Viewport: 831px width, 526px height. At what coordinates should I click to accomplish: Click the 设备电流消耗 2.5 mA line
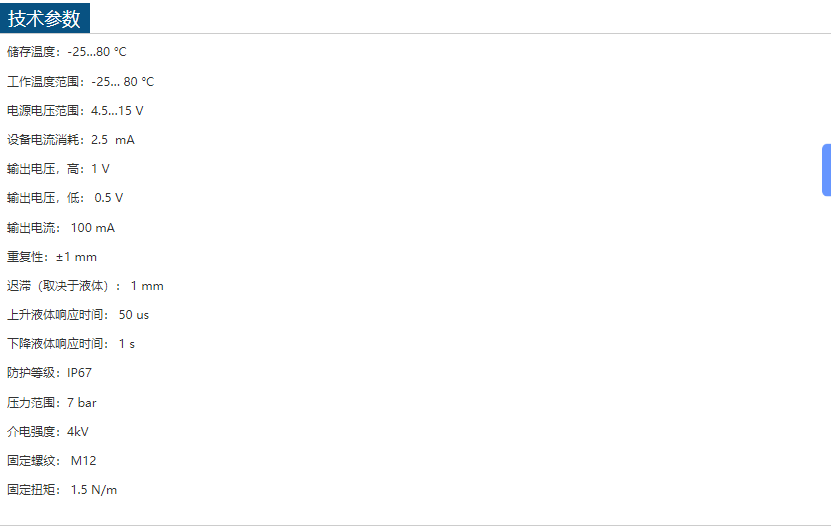point(70,139)
